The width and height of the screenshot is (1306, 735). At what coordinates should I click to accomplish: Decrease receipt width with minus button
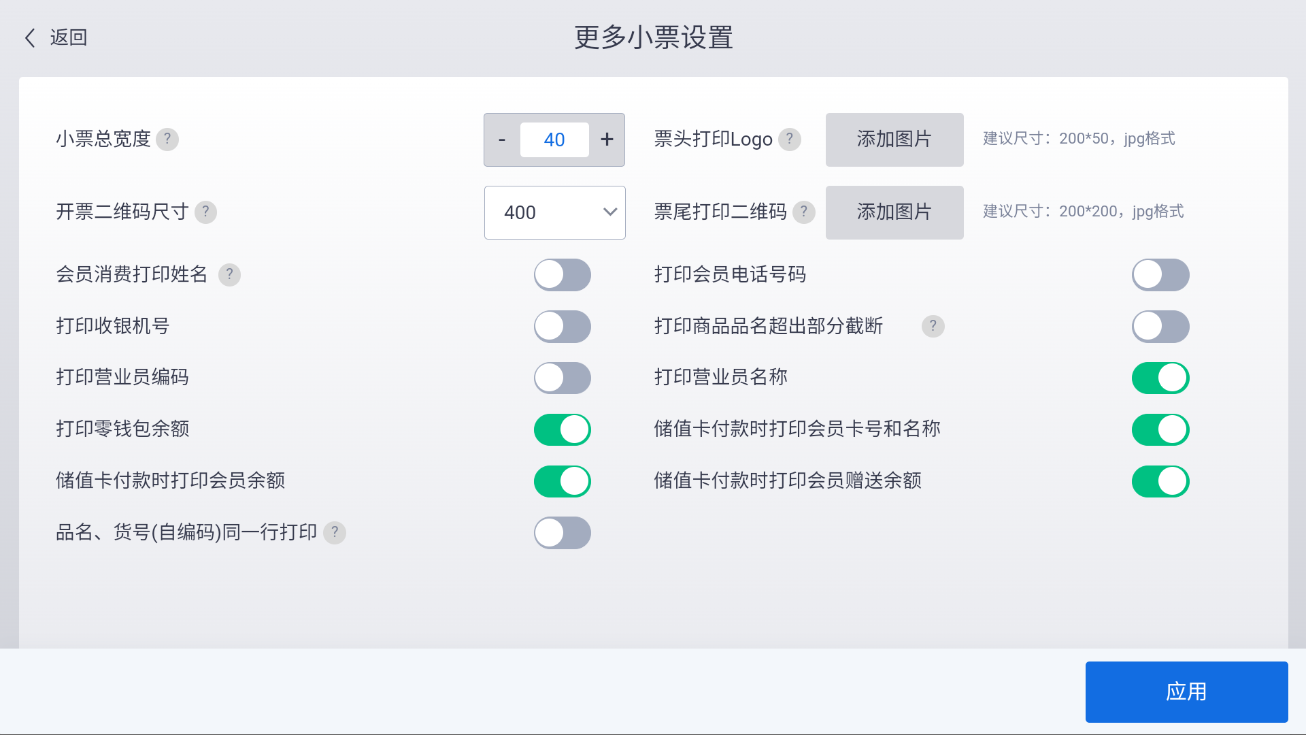[502, 140]
